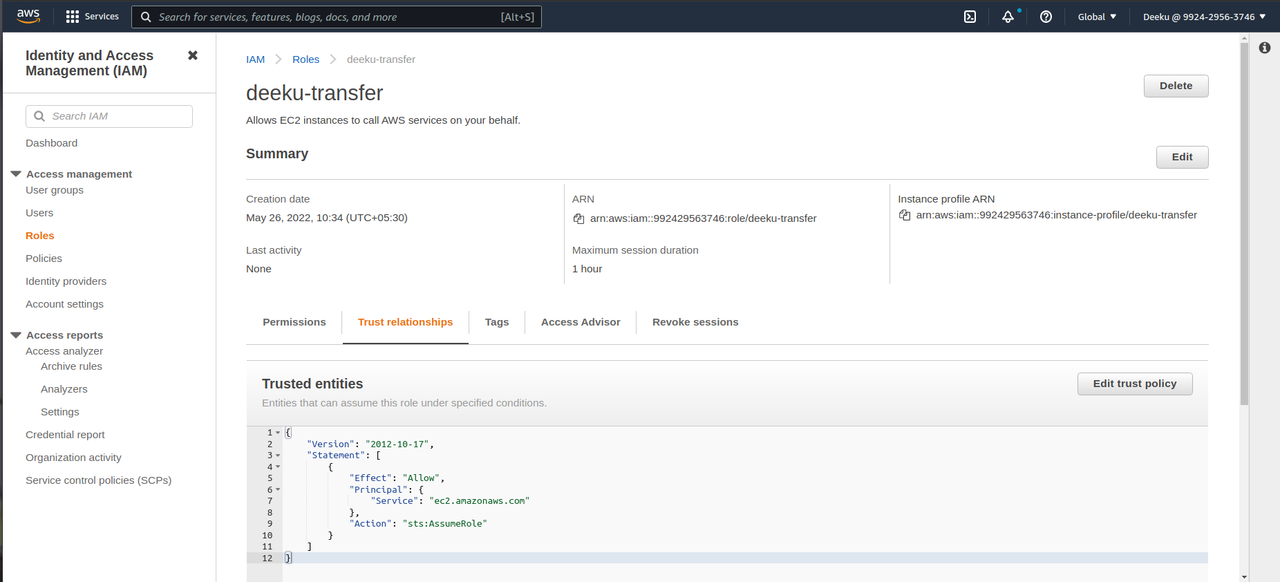The width and height of the screenshot is (1280, 582).
Task: Open Archive rules in the sidebar
Action: point(71,366)
